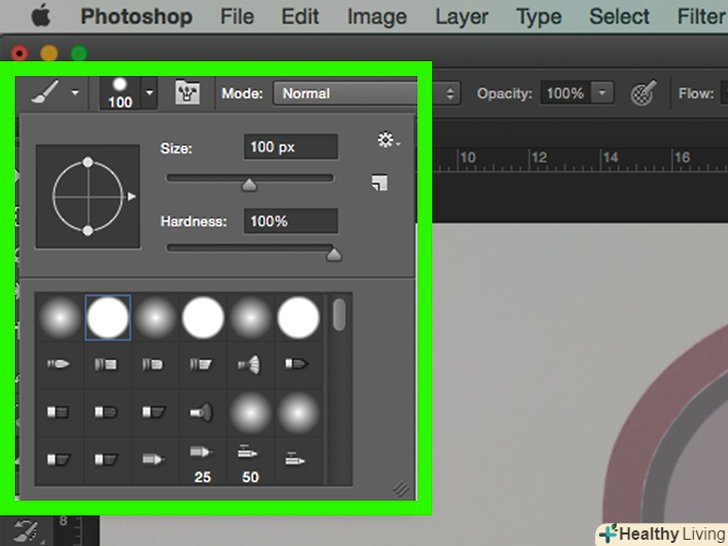Screen dimensions: 728x546
Task: Select sixth soft round brush in third row
Action: pos(298,412)
